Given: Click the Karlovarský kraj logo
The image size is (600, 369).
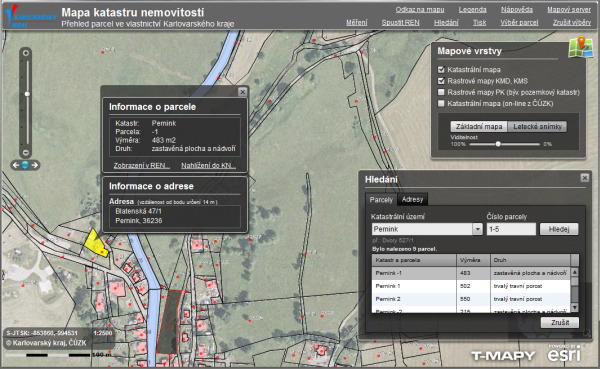Looking at the screenshot, I should (x=30, y=16).
